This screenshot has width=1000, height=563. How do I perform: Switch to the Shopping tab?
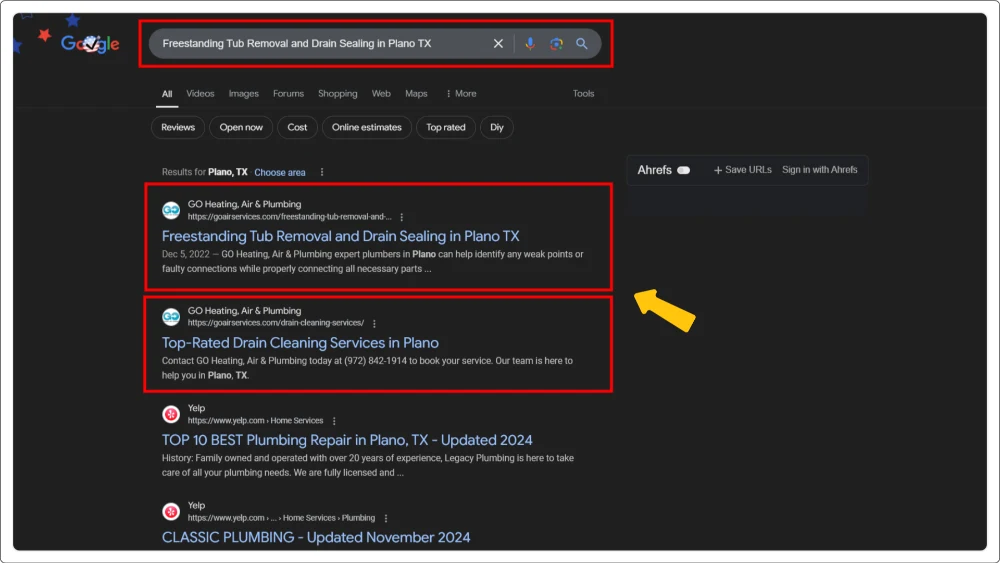[337, 94]
